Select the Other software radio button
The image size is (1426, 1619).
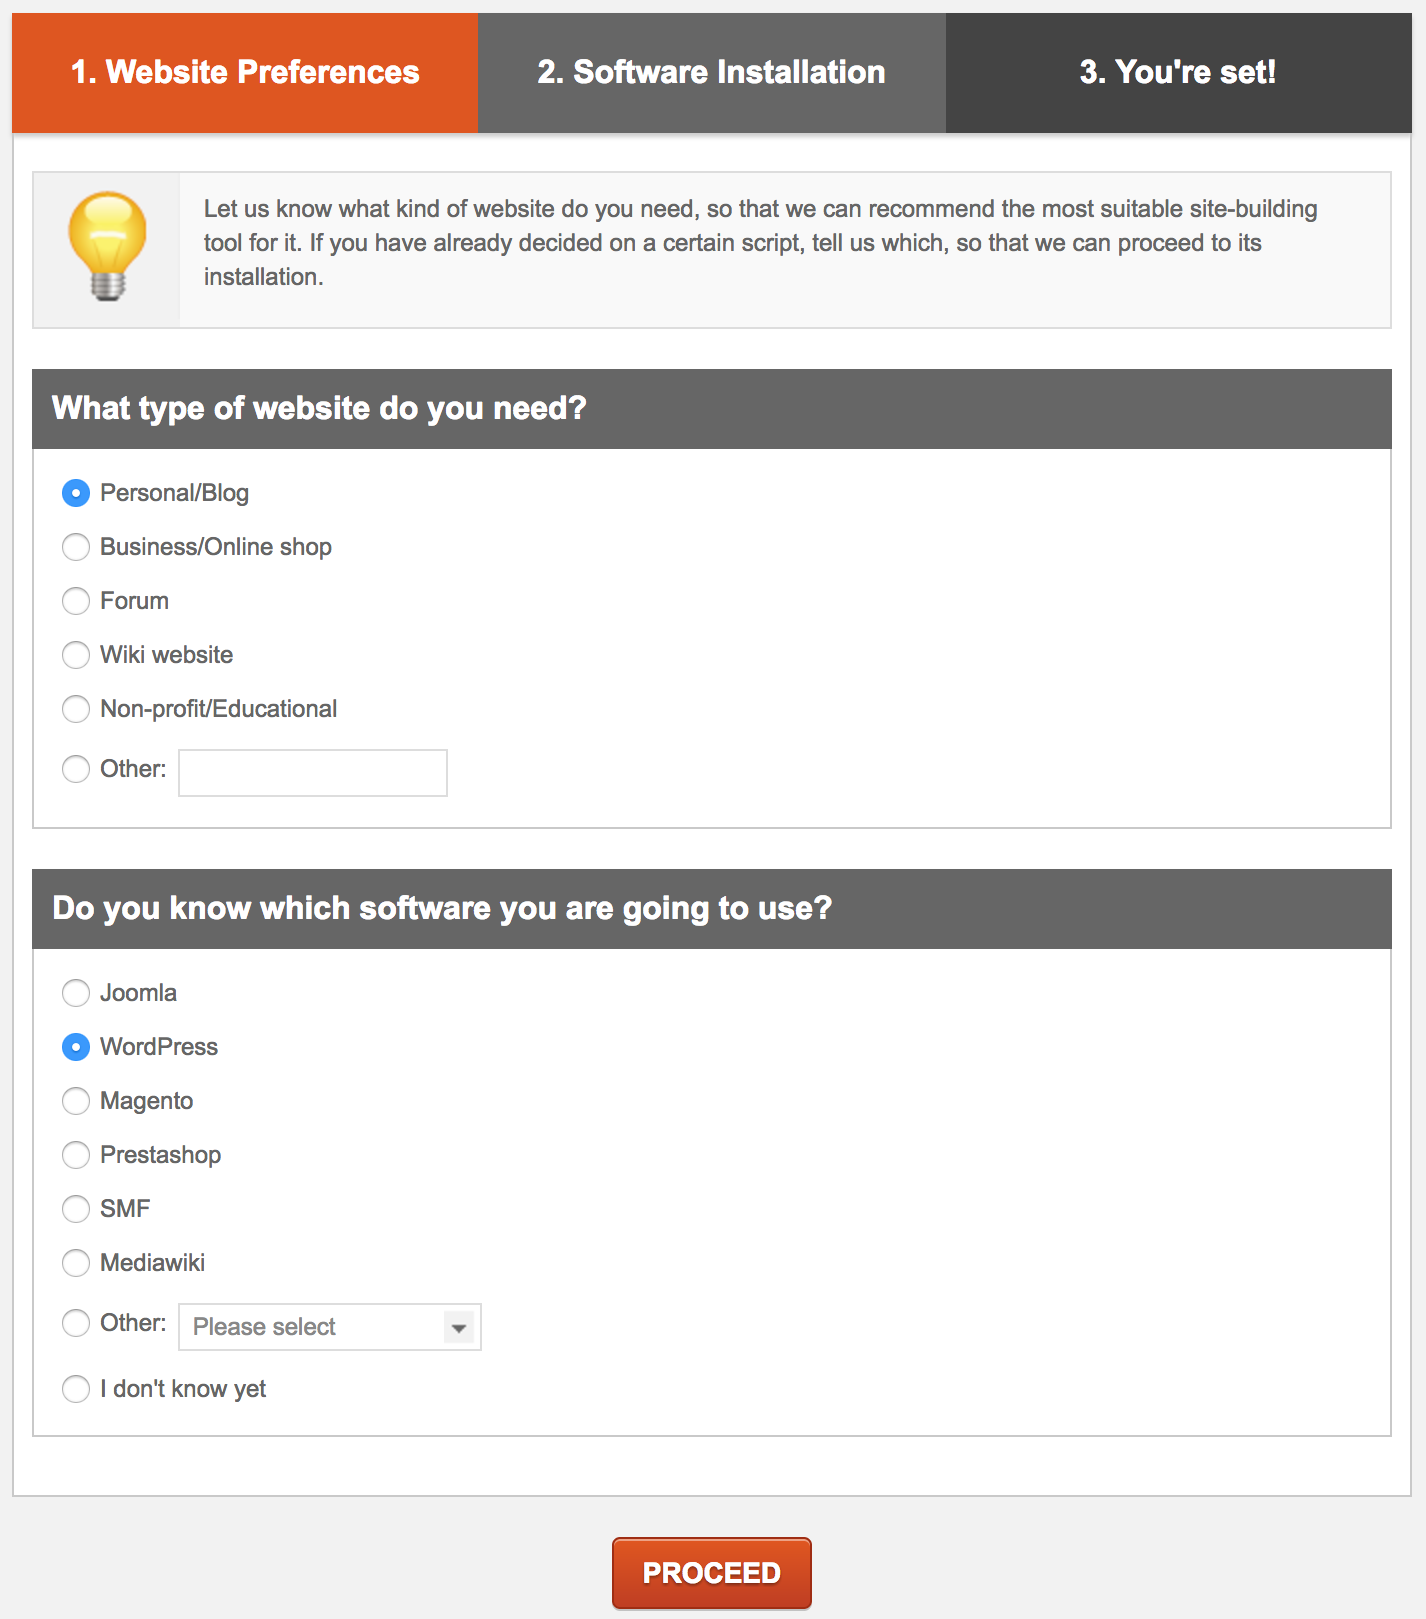76,1323
